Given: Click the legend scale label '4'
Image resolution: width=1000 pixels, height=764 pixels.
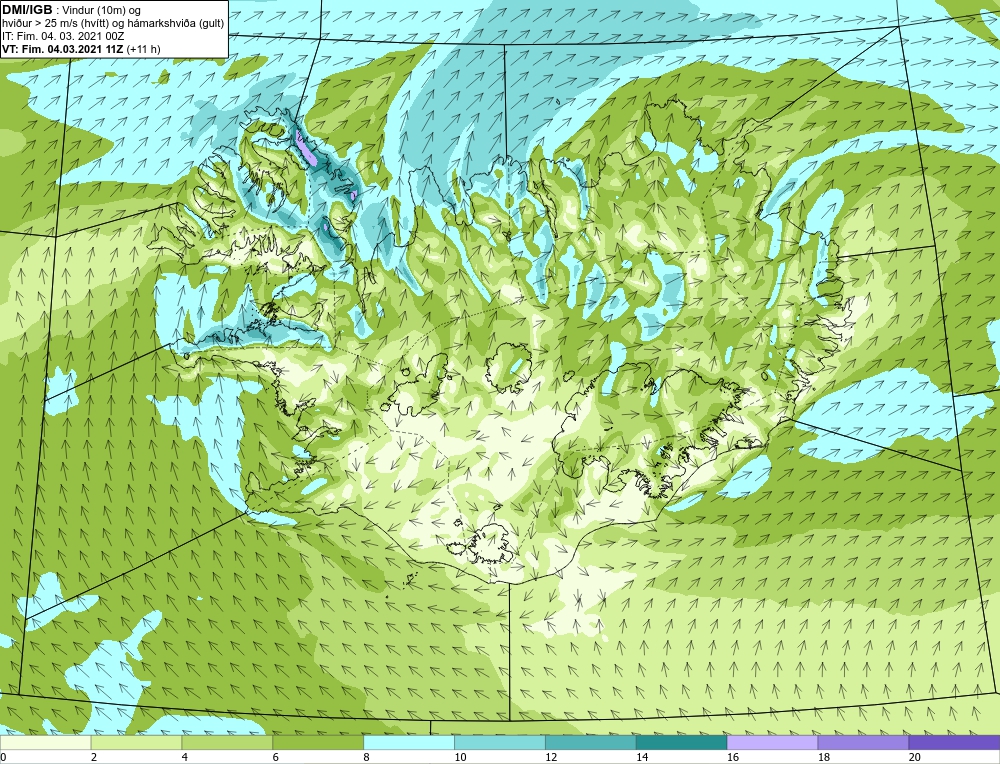Looking at the screenshot, I should point(185,757).
